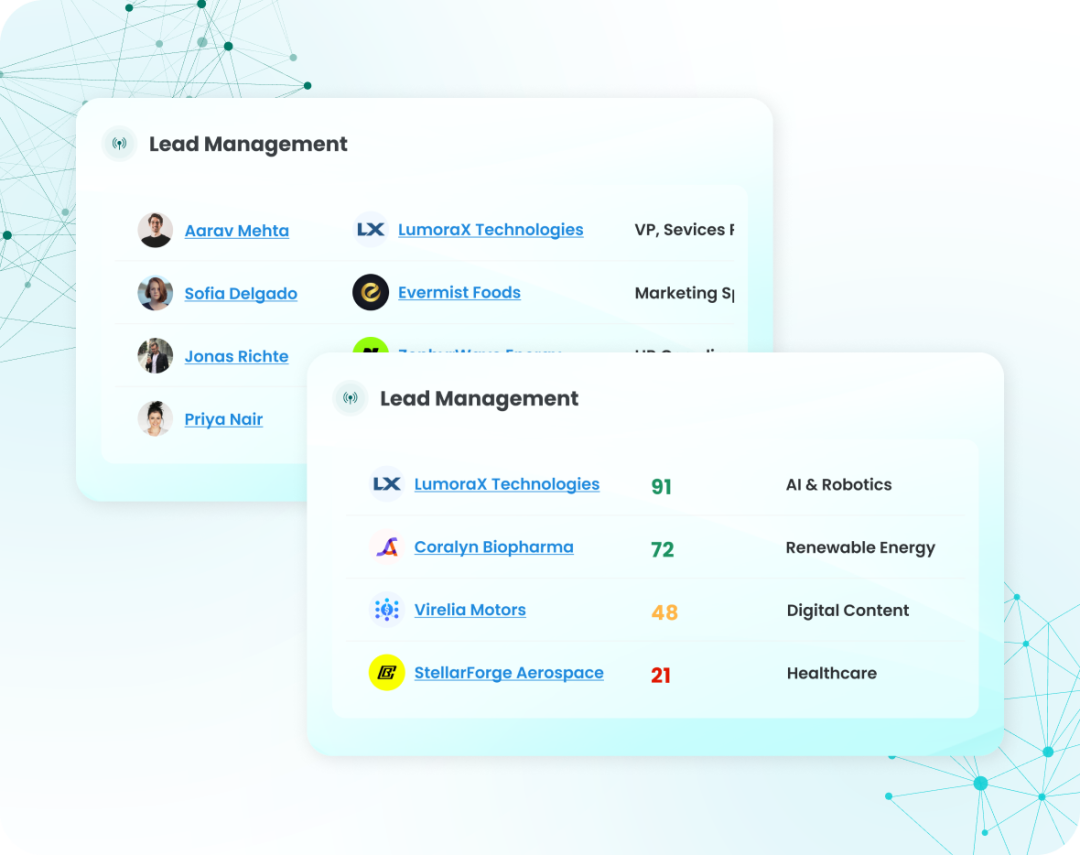Click the orange lead score 48
Screen dimensions: 1080x855
click(x=664, y=612)
